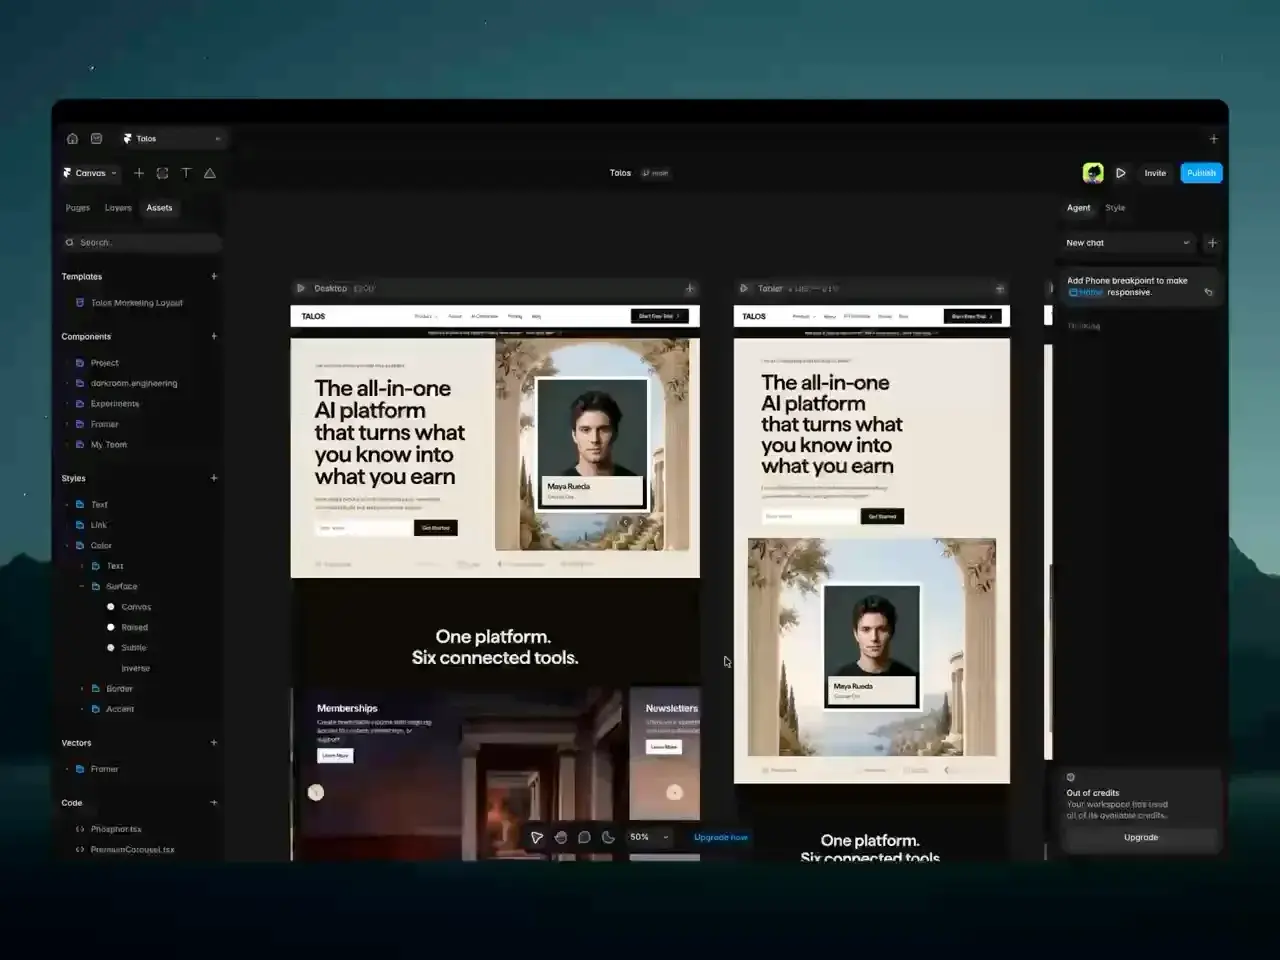Select the hand pan tool in bottom toolbar
The image size is (1280, 960).
point(561,837)
